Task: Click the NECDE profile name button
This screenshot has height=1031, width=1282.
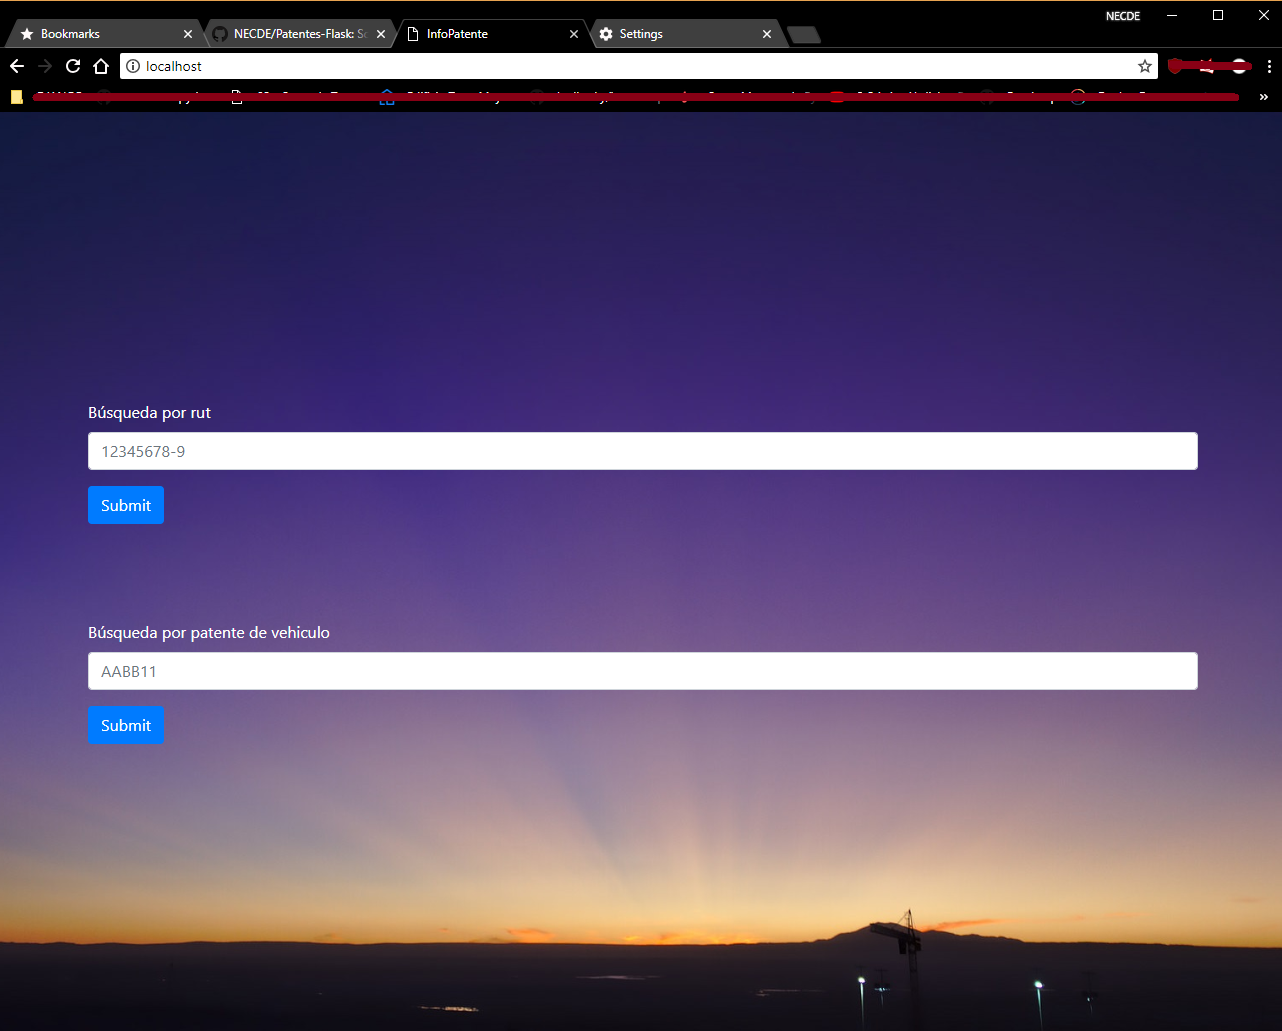Action: pyautogui.click(x=1123, y=16)
